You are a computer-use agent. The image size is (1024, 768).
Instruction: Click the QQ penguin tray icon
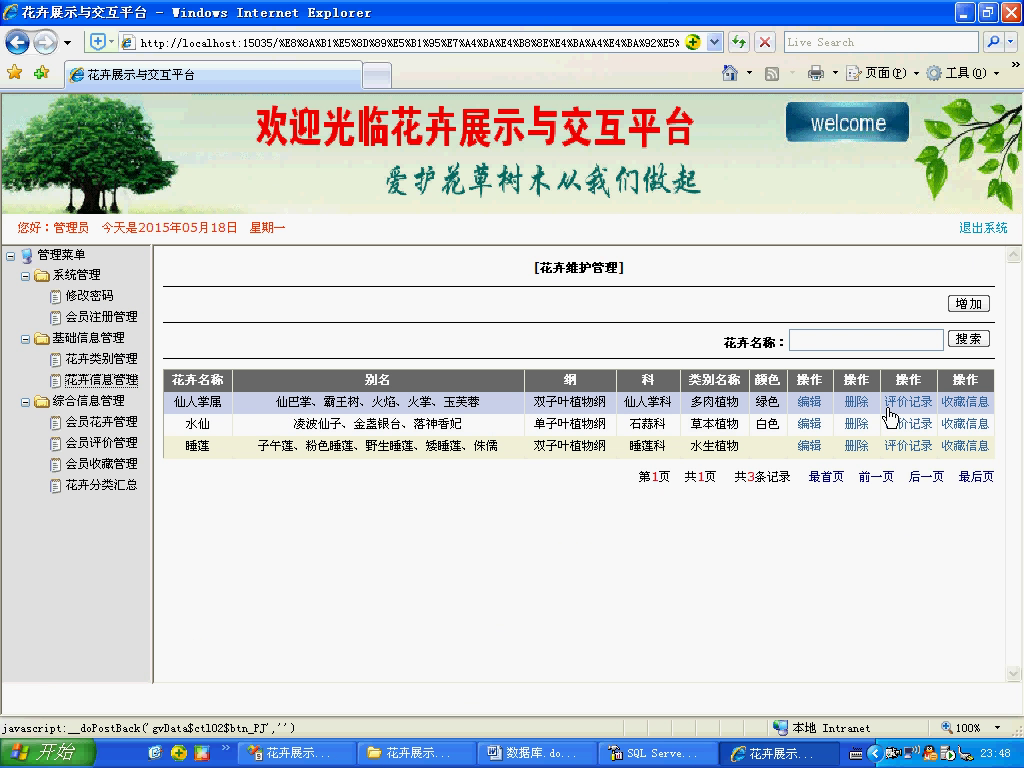pos(930,754)
